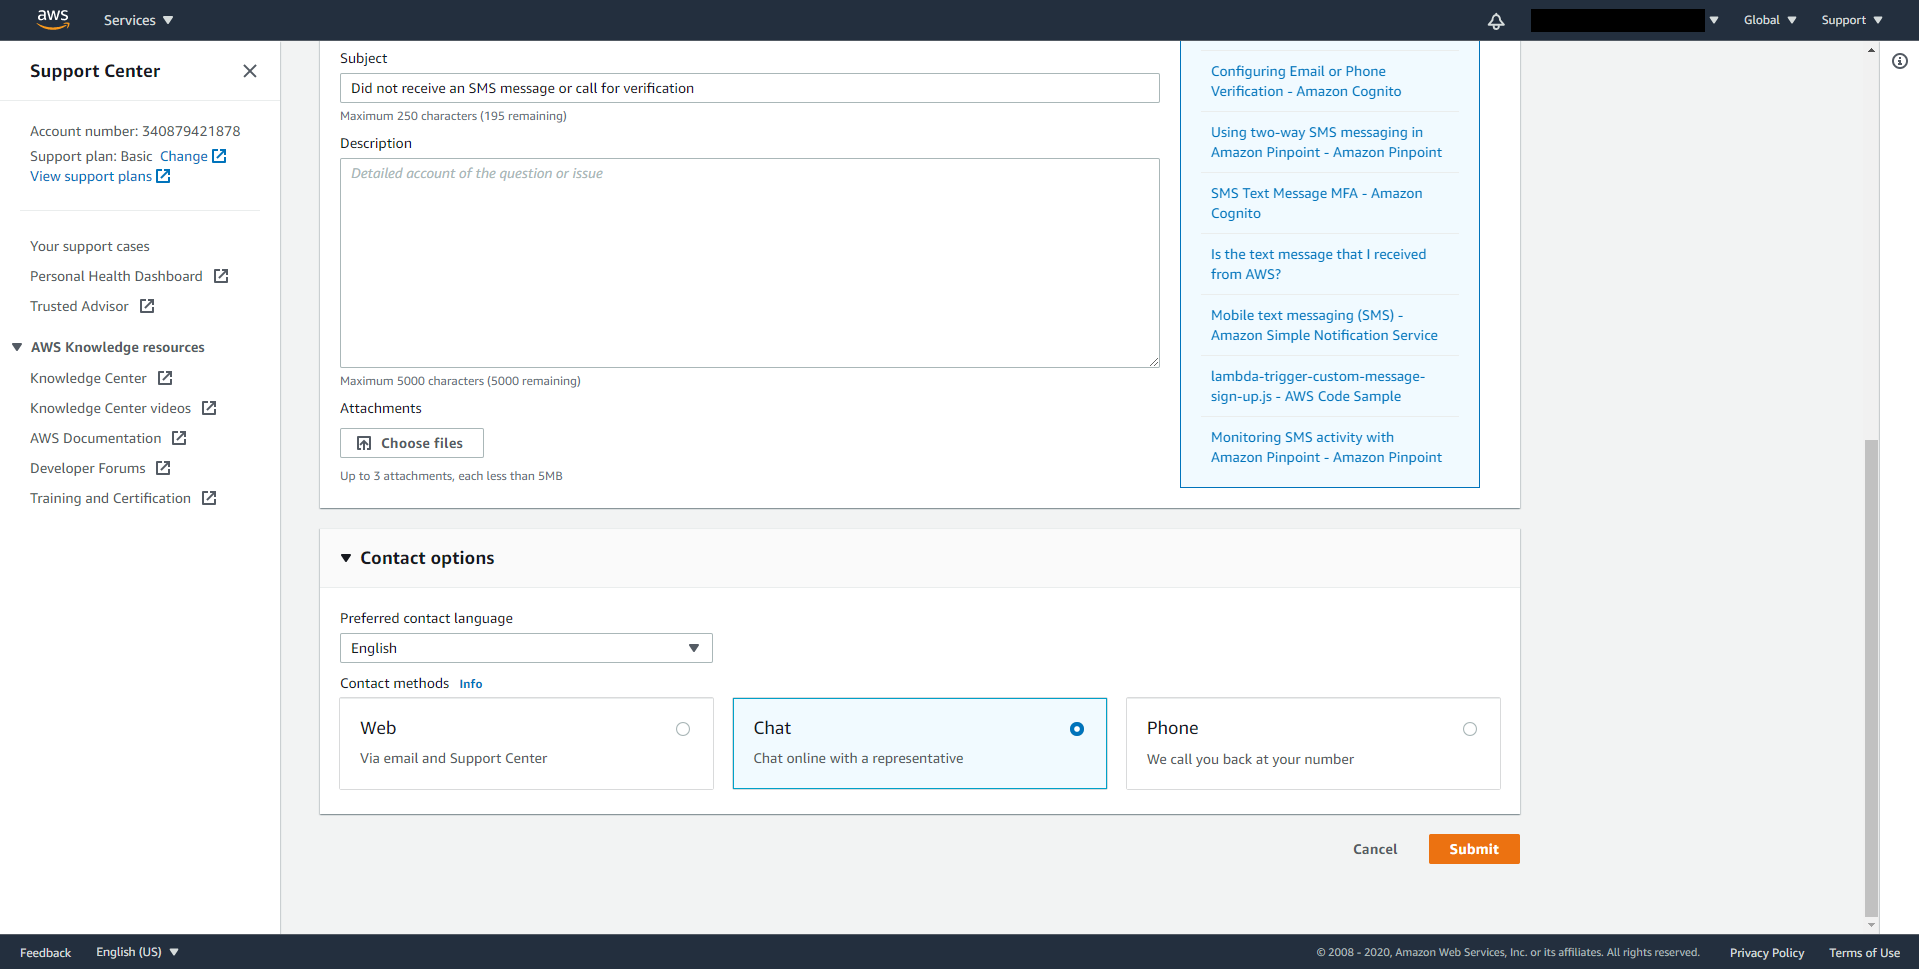Open the preferred contact language dropdown
This screenshot has height=969, width=1919.
click(x=526, y=648)
